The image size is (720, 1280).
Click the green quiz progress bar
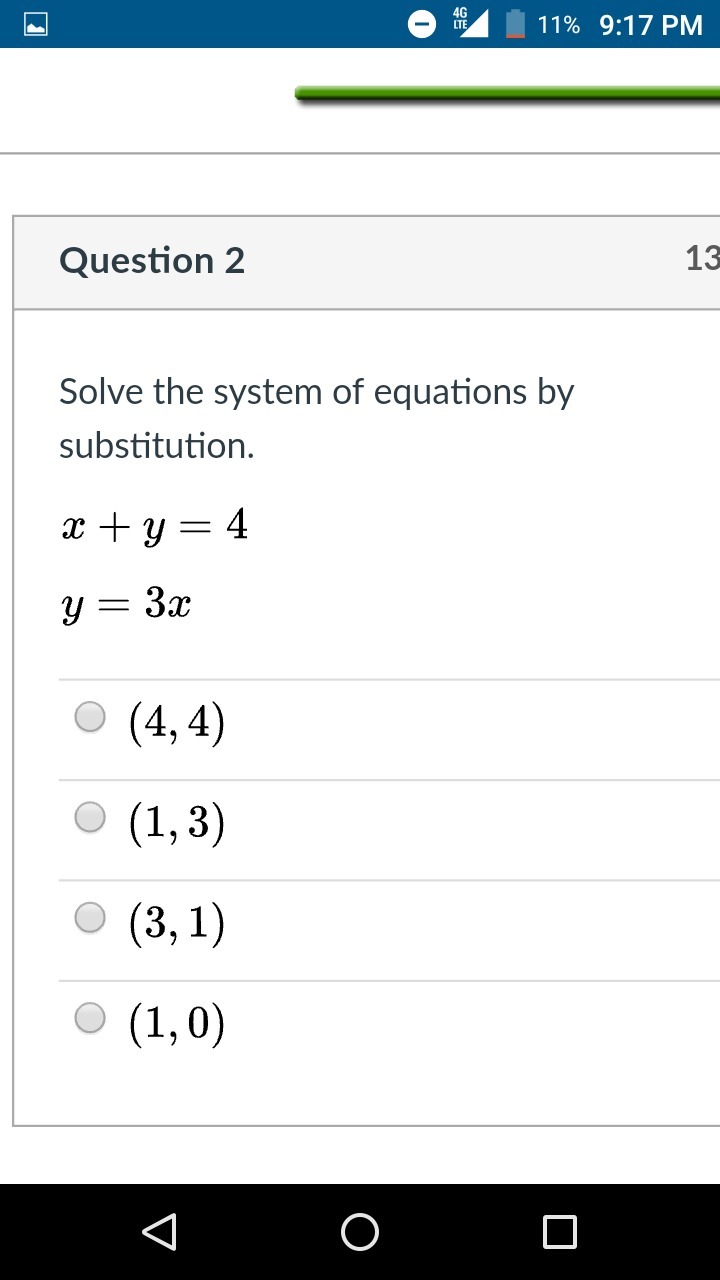click(x=508, y=95)
